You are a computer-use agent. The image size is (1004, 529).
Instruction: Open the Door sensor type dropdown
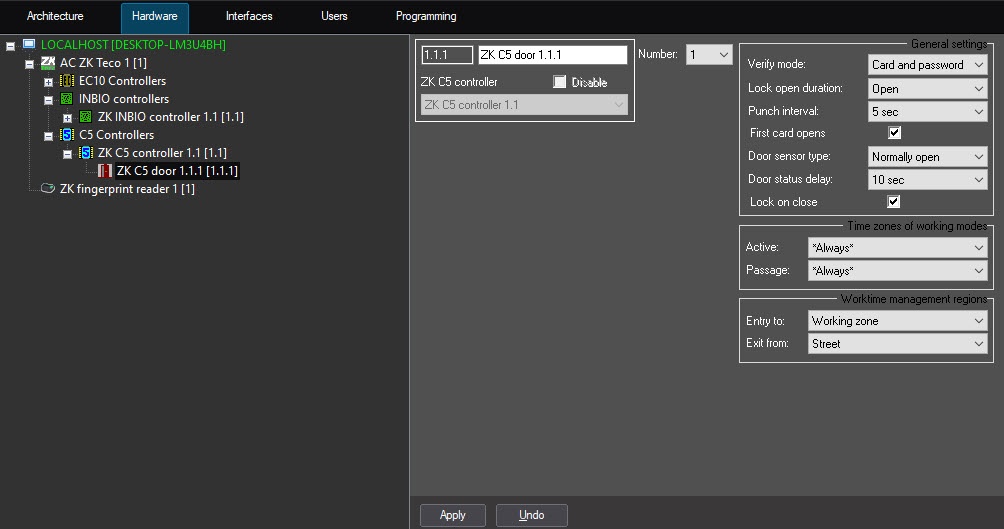tap(927, 156)
